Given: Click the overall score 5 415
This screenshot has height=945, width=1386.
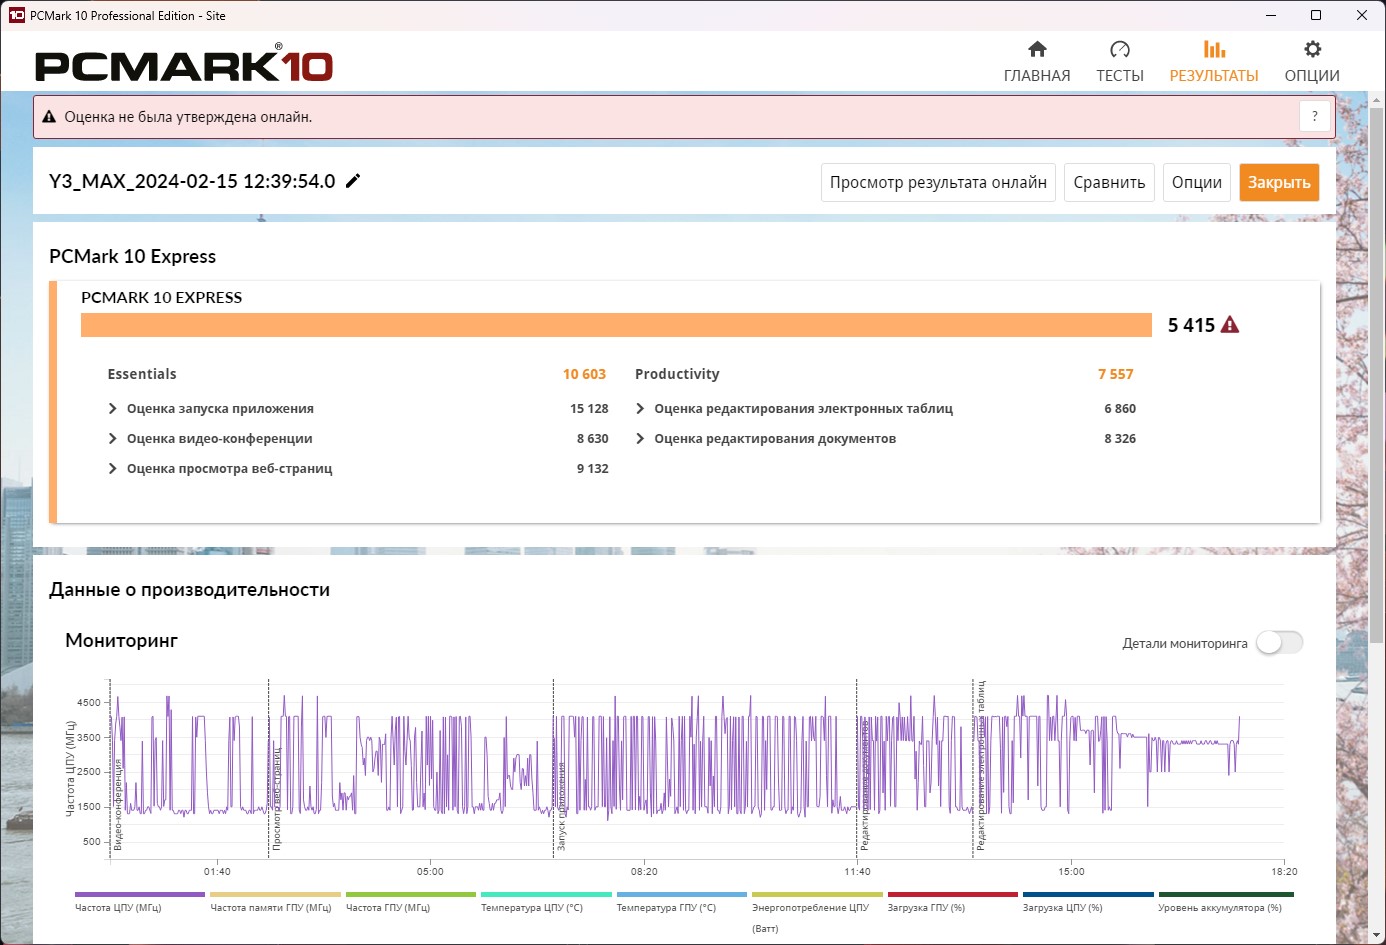Looking at the screenshot, I should (1191, 325).
